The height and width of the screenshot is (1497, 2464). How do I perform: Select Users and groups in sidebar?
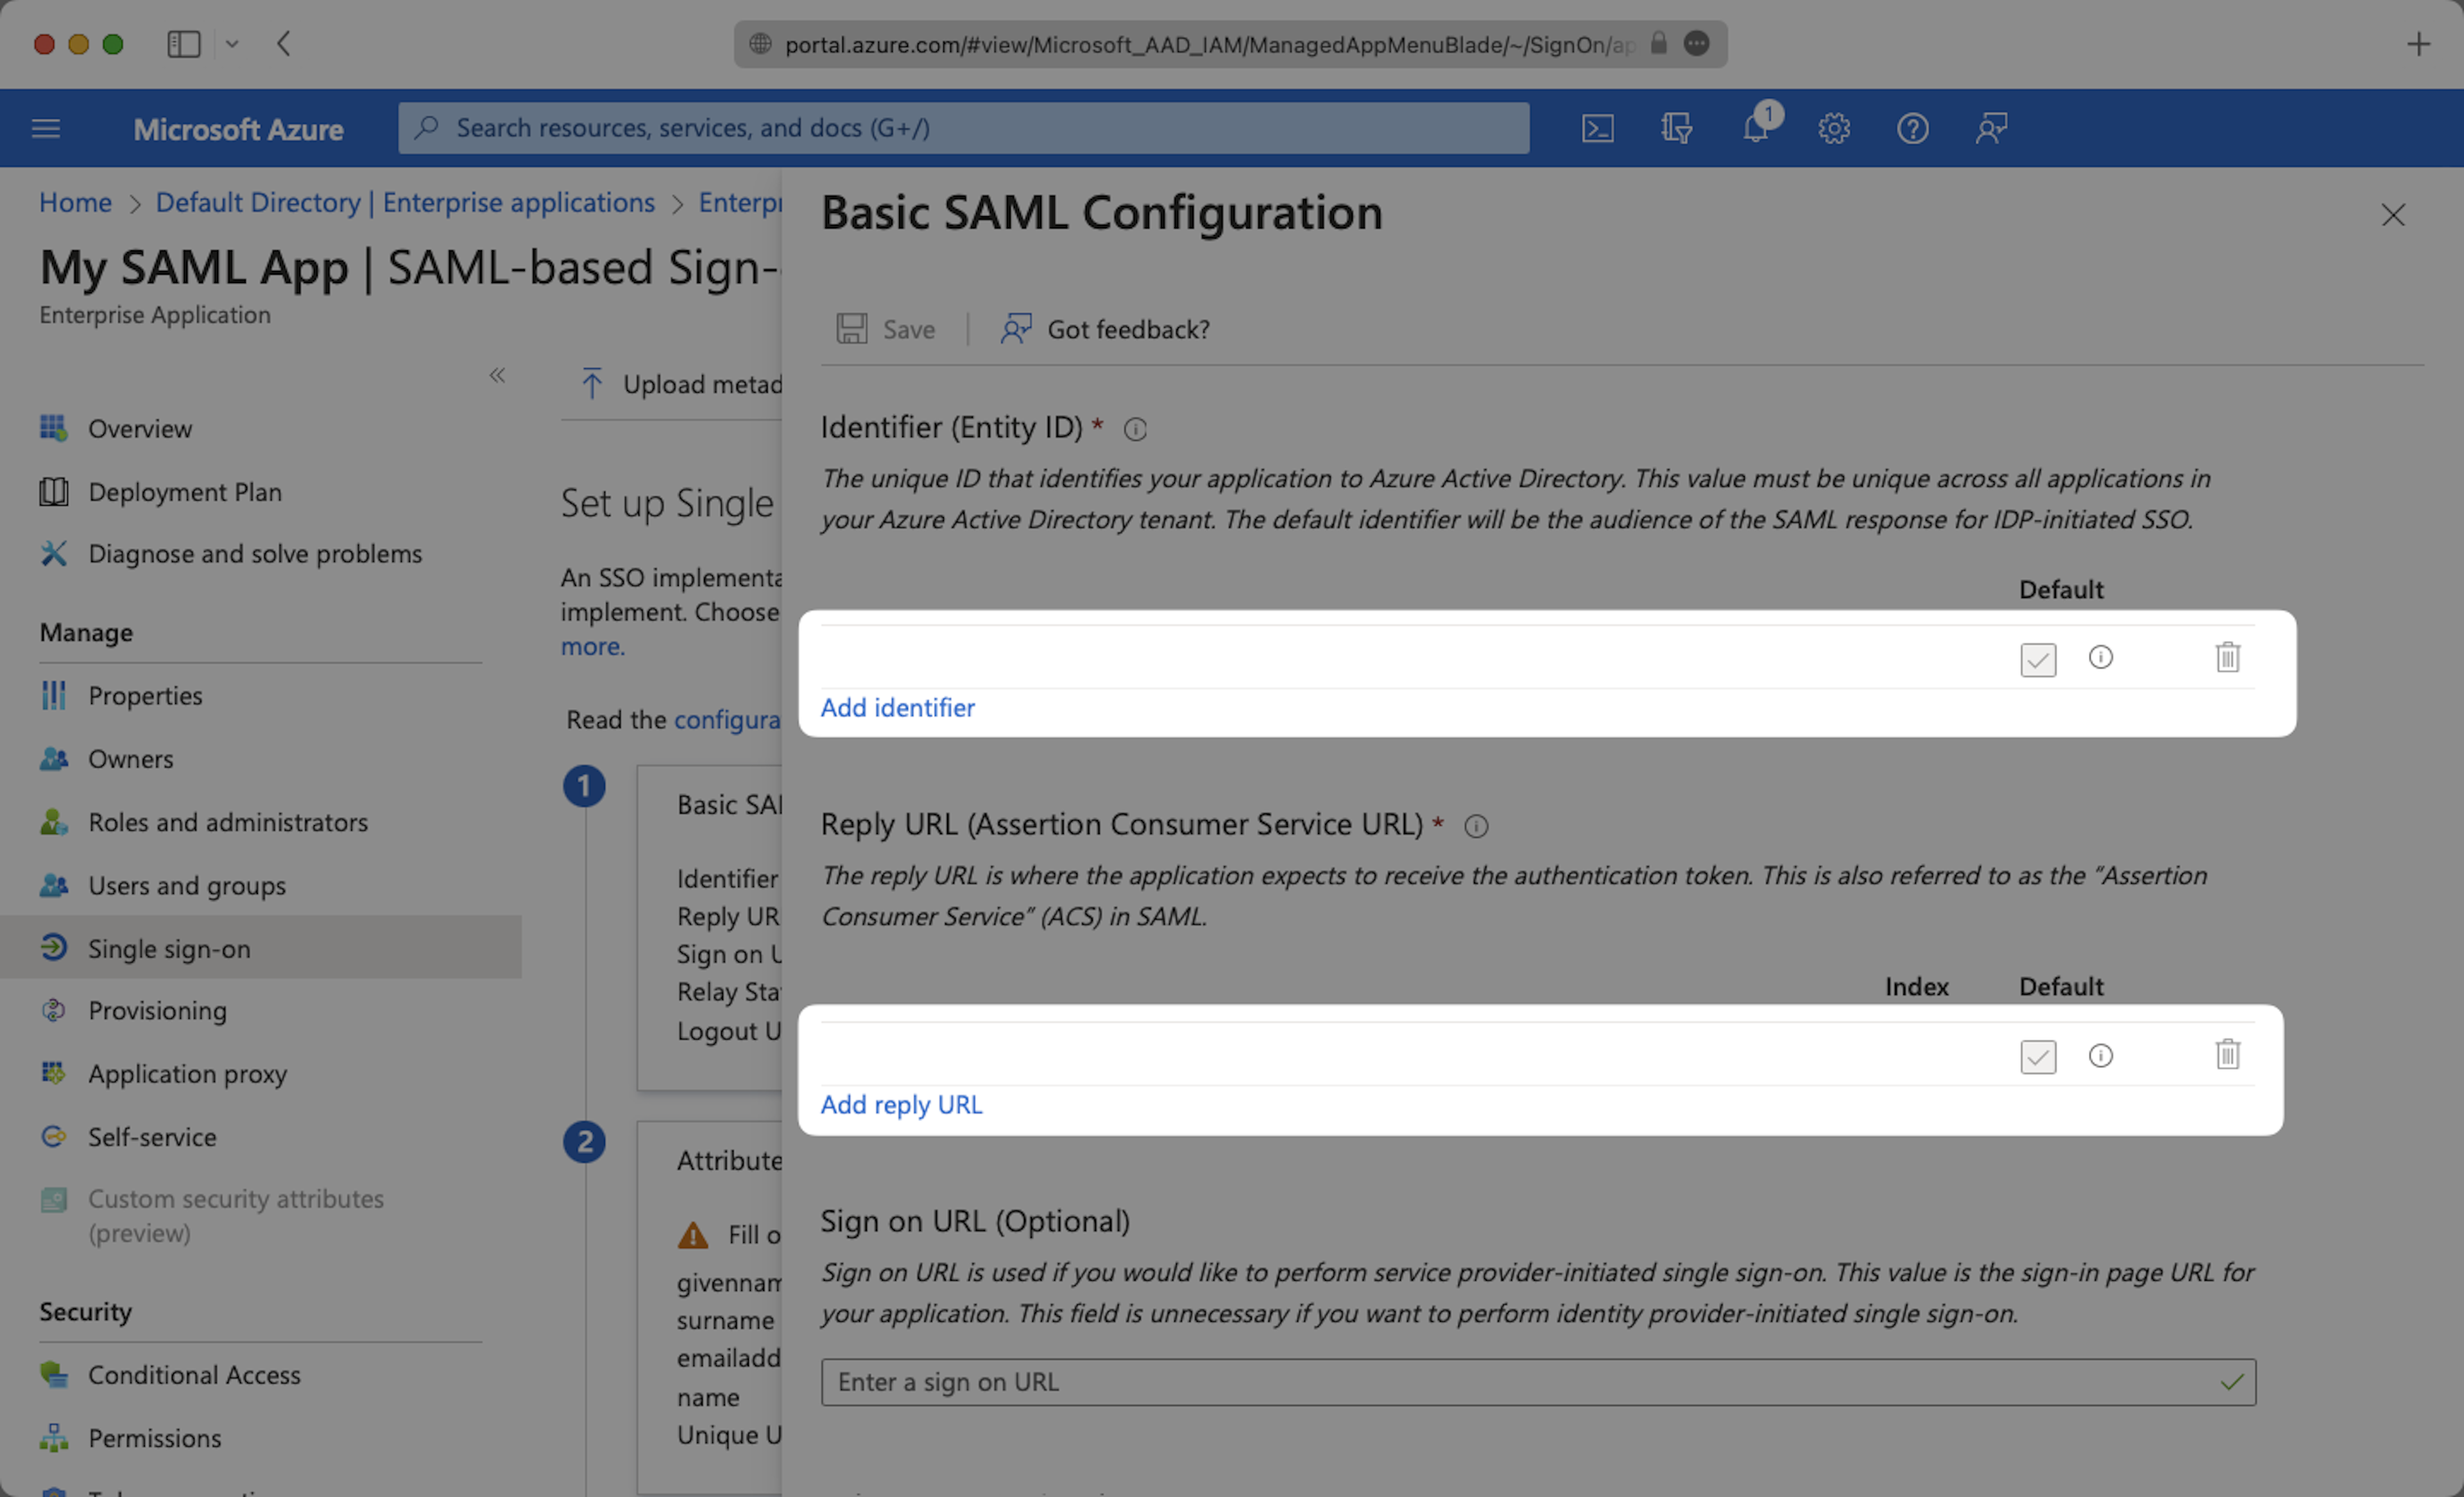(x=187, y=885)
